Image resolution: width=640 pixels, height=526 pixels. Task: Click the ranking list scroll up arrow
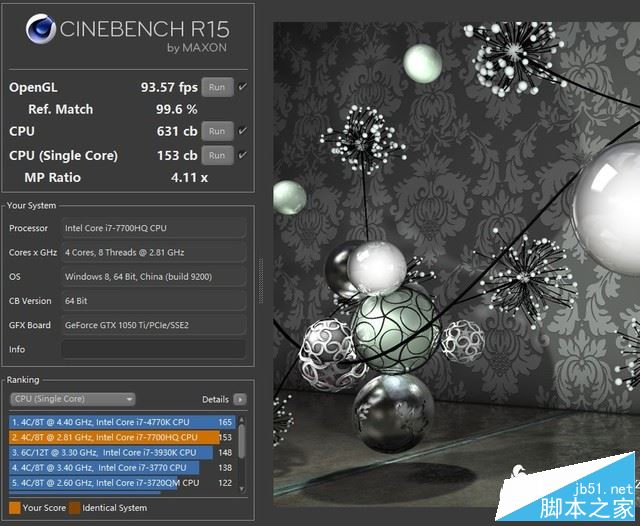(241, 419)
